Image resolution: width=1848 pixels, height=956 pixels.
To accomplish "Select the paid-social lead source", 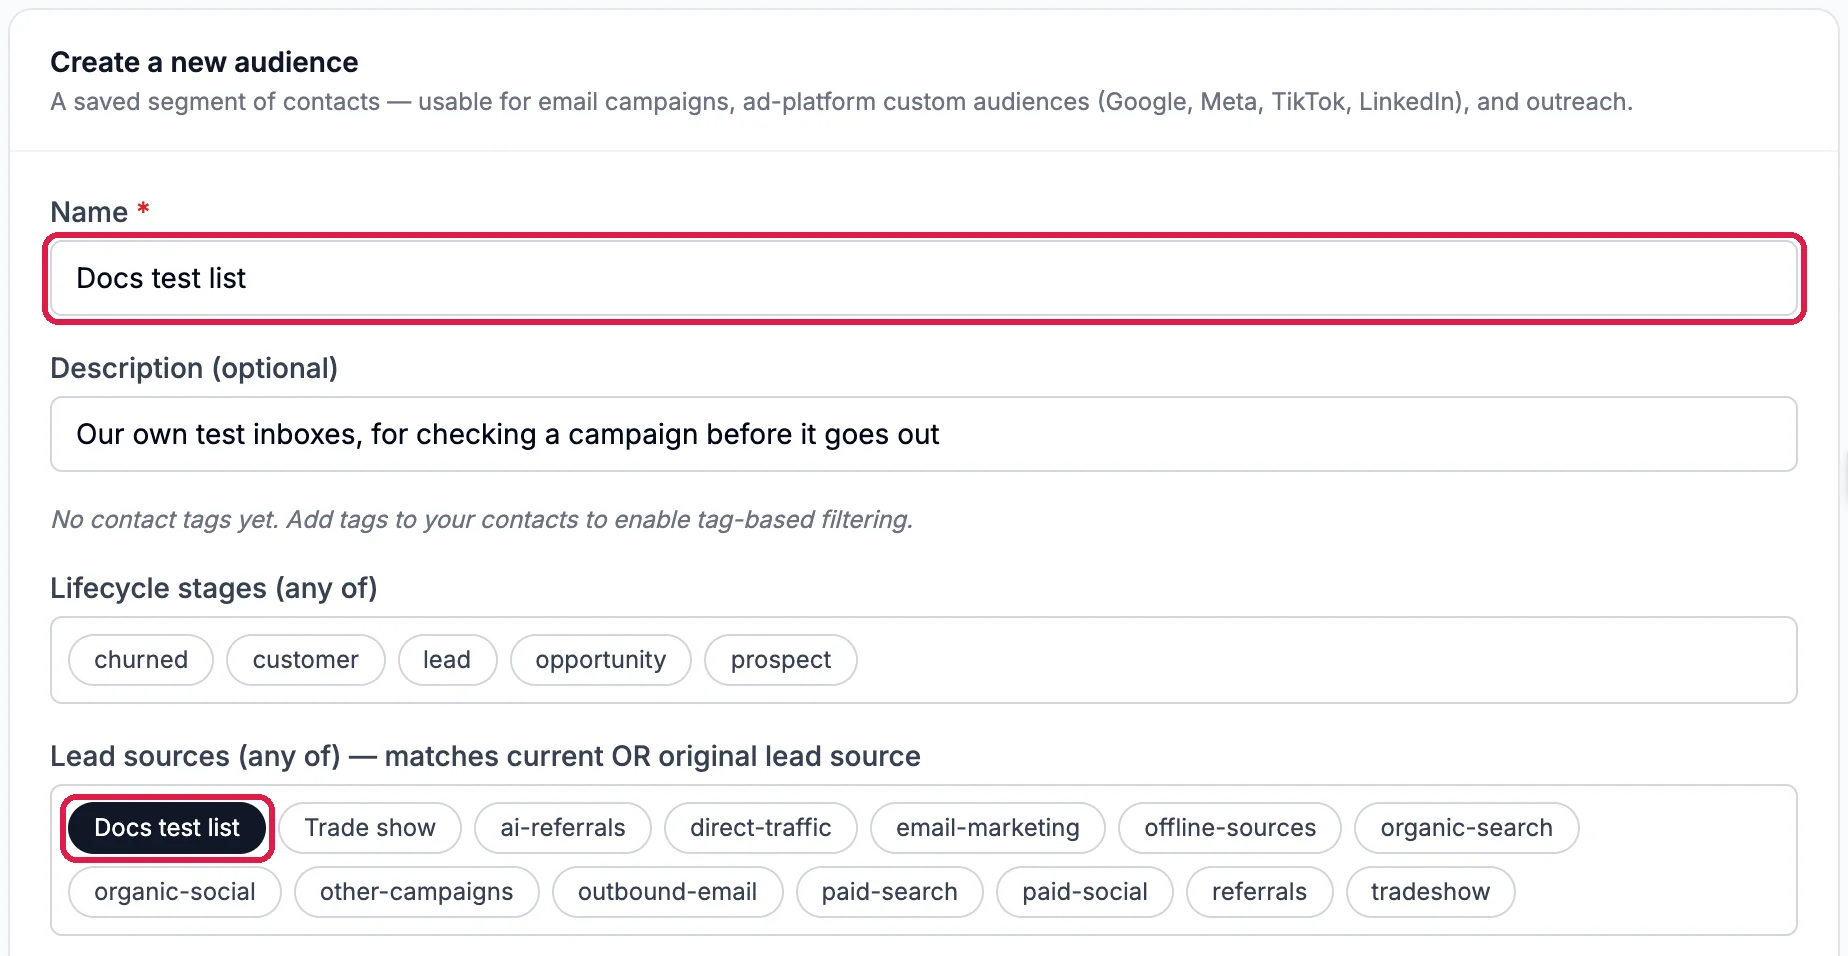I will pos(1085,892).
